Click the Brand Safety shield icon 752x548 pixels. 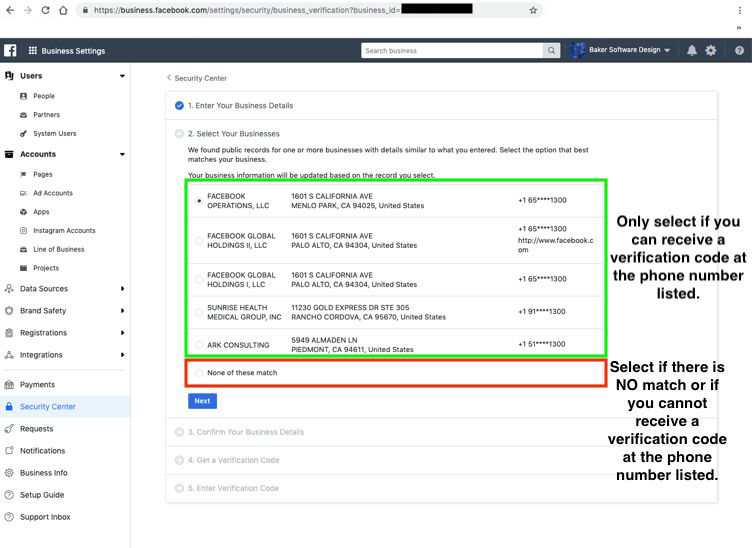(9, 311)
